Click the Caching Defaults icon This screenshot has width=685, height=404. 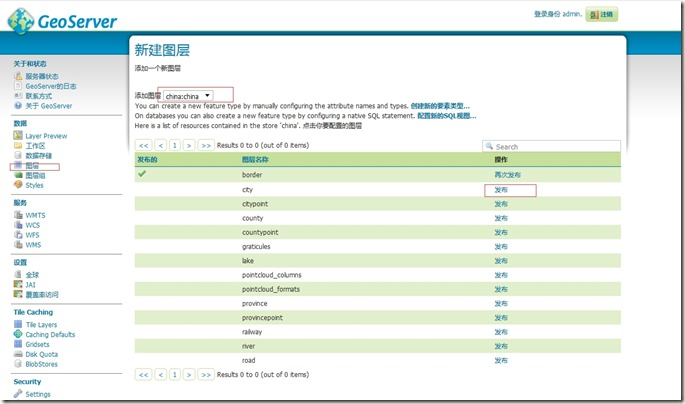18,334
